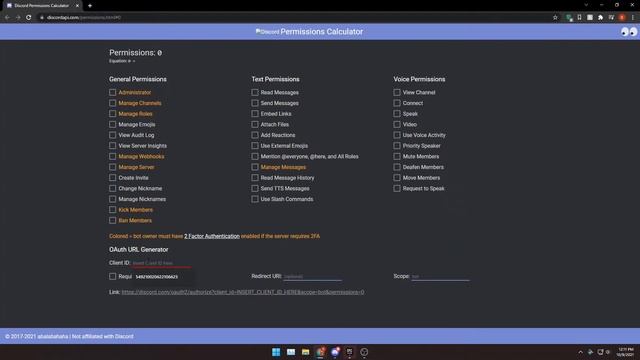Open the PyCharm icon on the taskbar
This screenshot has width=640, height=360.
click(349, 352)
